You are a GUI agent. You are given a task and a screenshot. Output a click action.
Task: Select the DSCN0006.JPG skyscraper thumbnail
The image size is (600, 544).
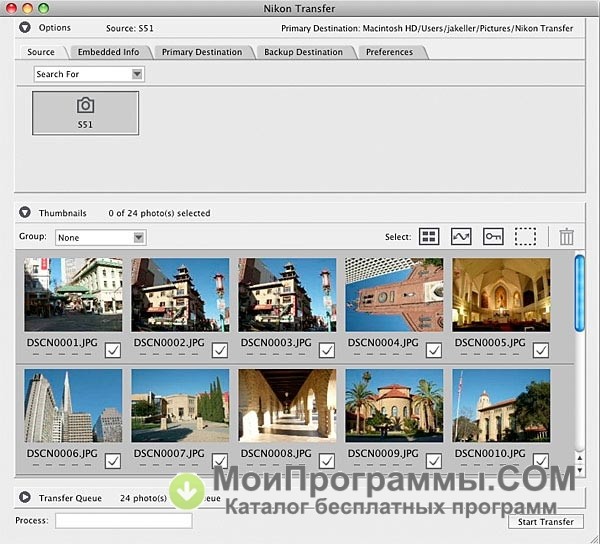[x=73, y=406]
